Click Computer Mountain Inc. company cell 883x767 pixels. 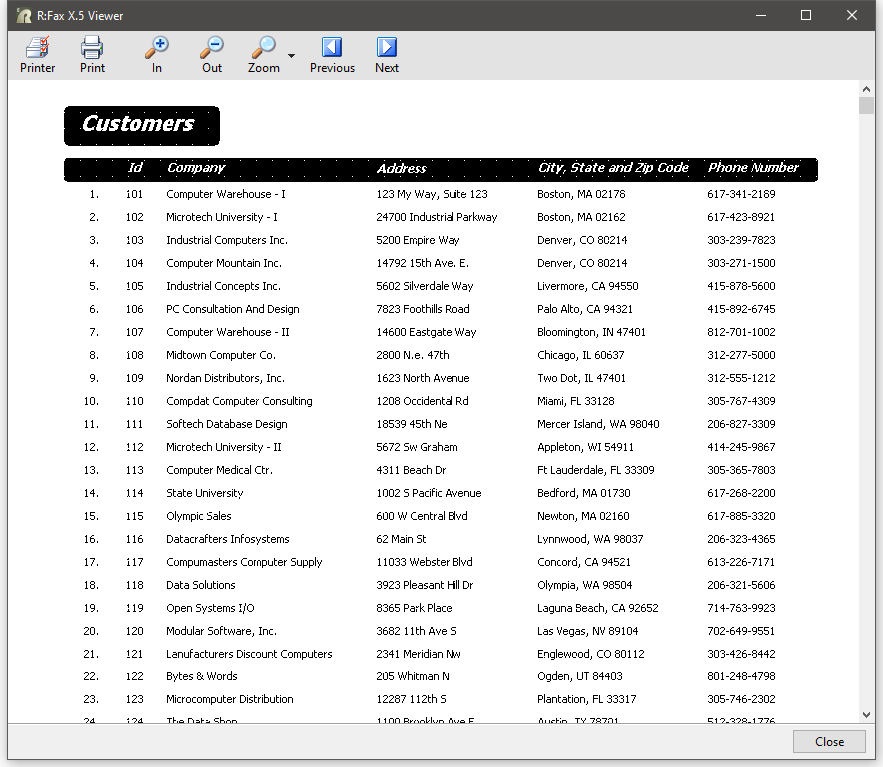tap(224, 264)
